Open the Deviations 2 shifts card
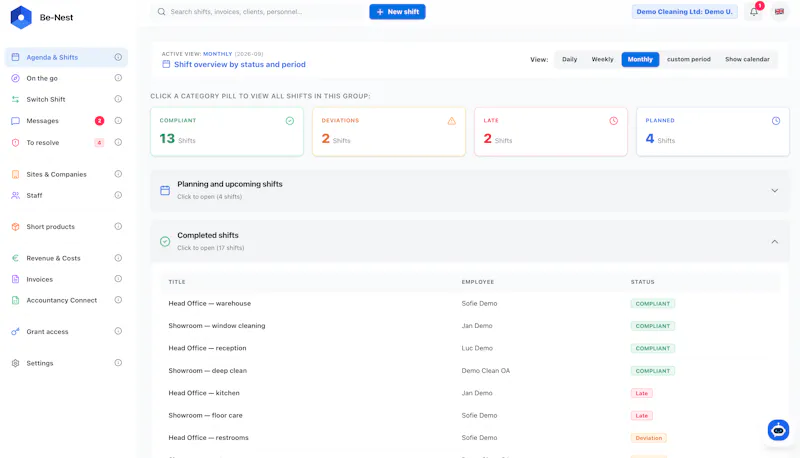Viewport: 800px width, 458px height. pos(389,132)
